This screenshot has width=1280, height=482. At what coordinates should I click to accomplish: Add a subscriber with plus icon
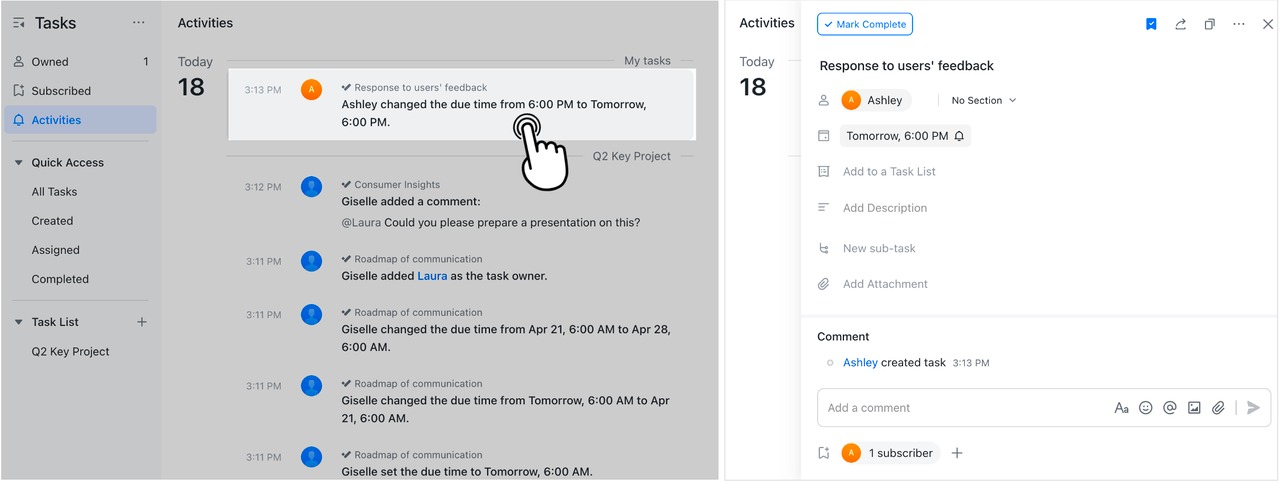(x=957, y=453)
